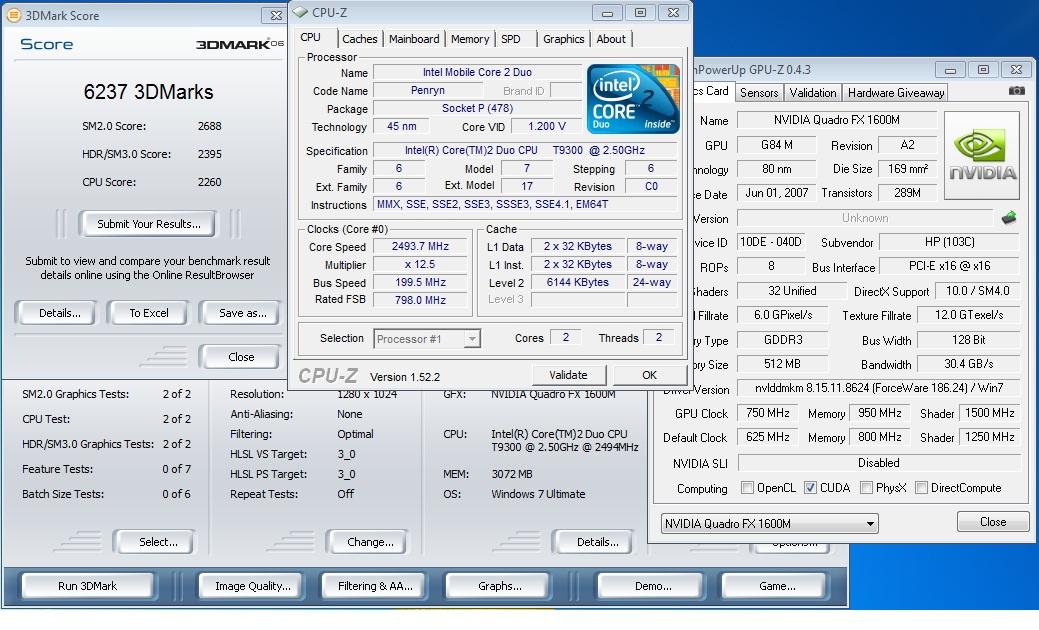The image size is (1039, 630).
Task: Toggle the CUDA checkbox
Action: coord(810,488)
